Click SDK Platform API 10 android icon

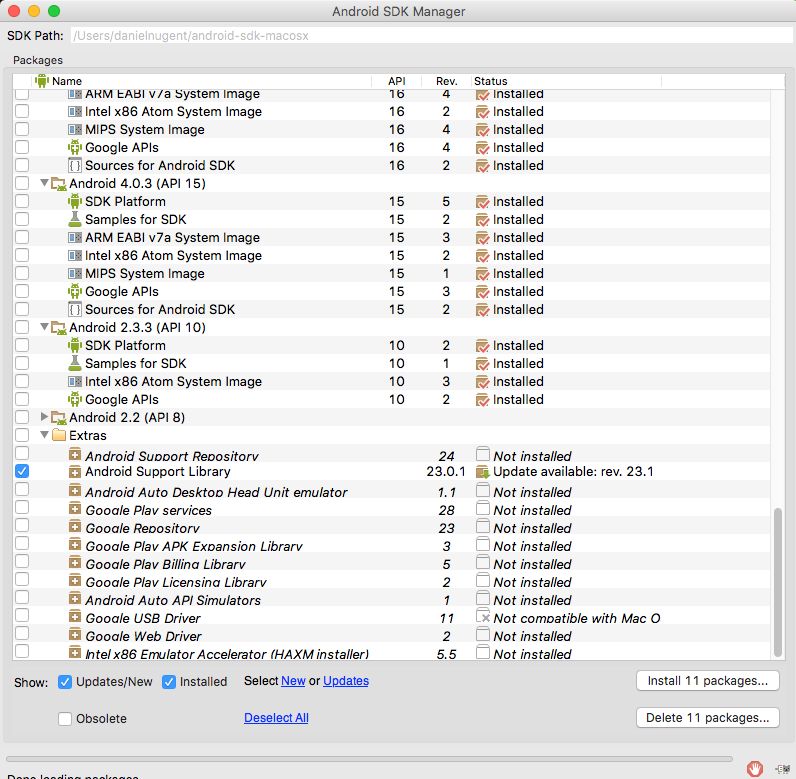pos(75,346)
